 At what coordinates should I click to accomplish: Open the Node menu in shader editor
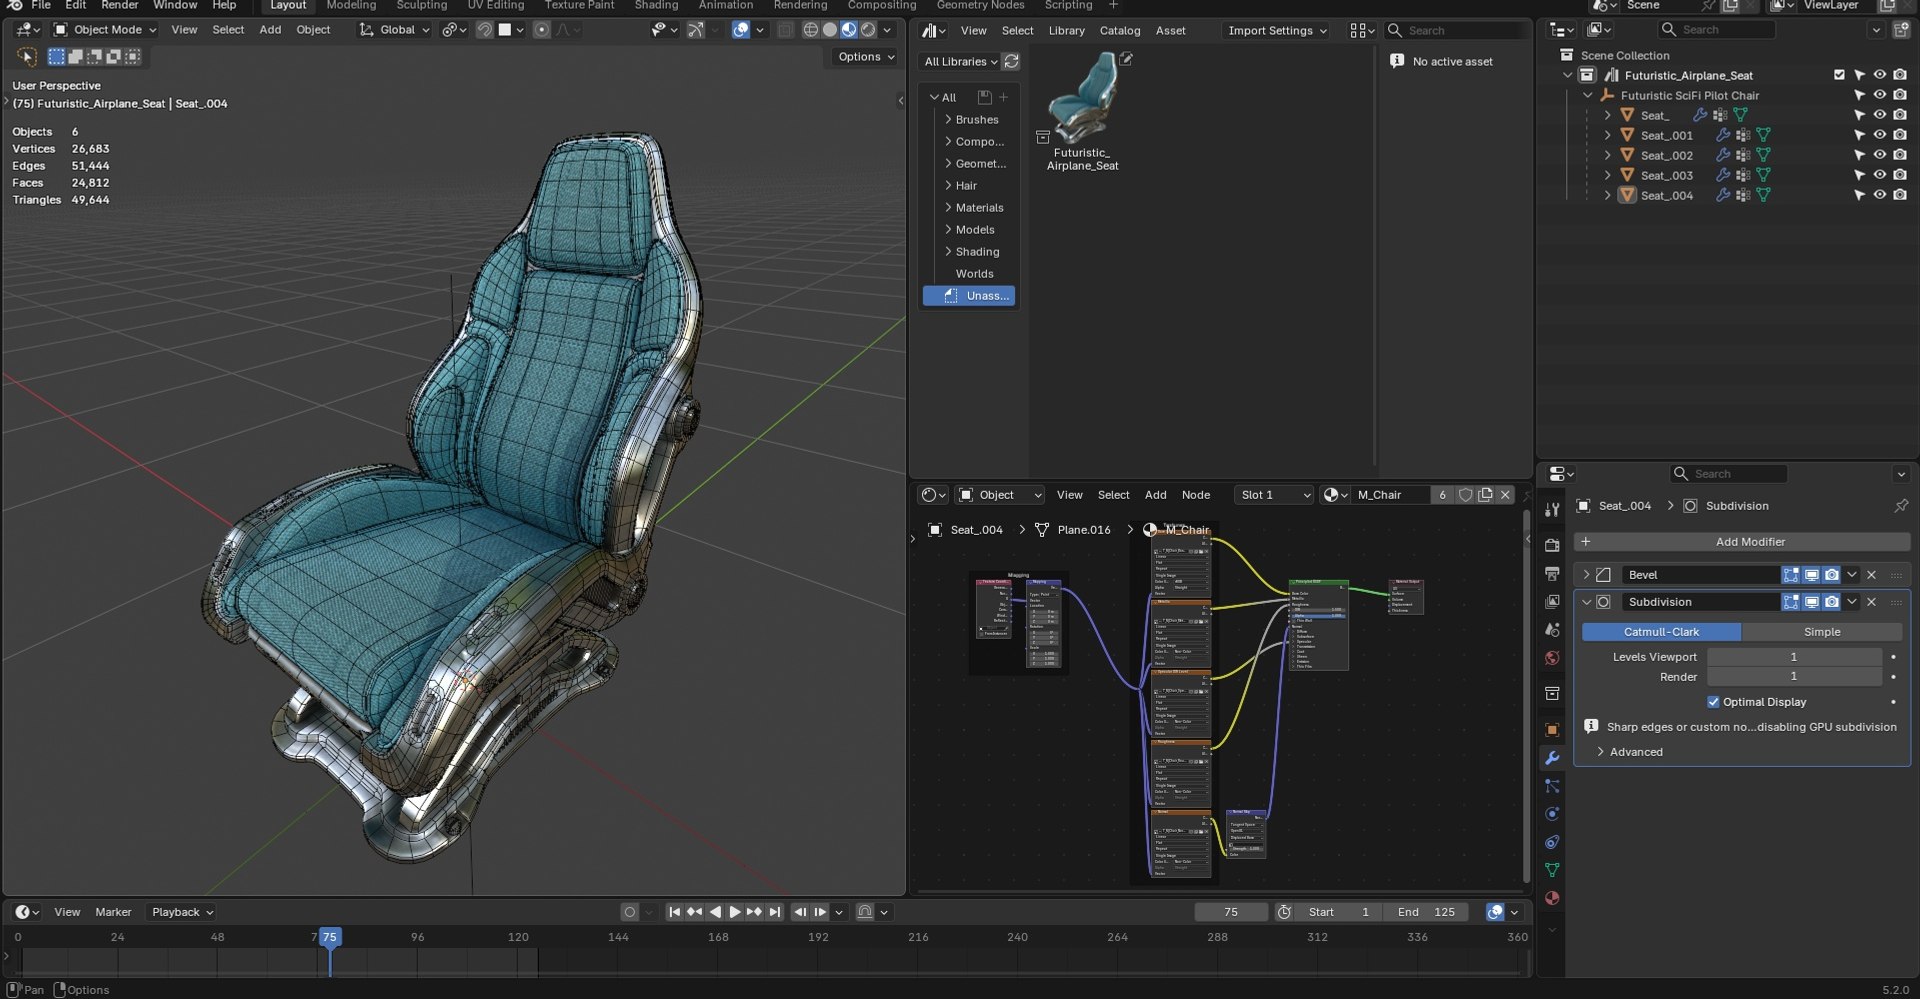click(x=1196, y=494)
